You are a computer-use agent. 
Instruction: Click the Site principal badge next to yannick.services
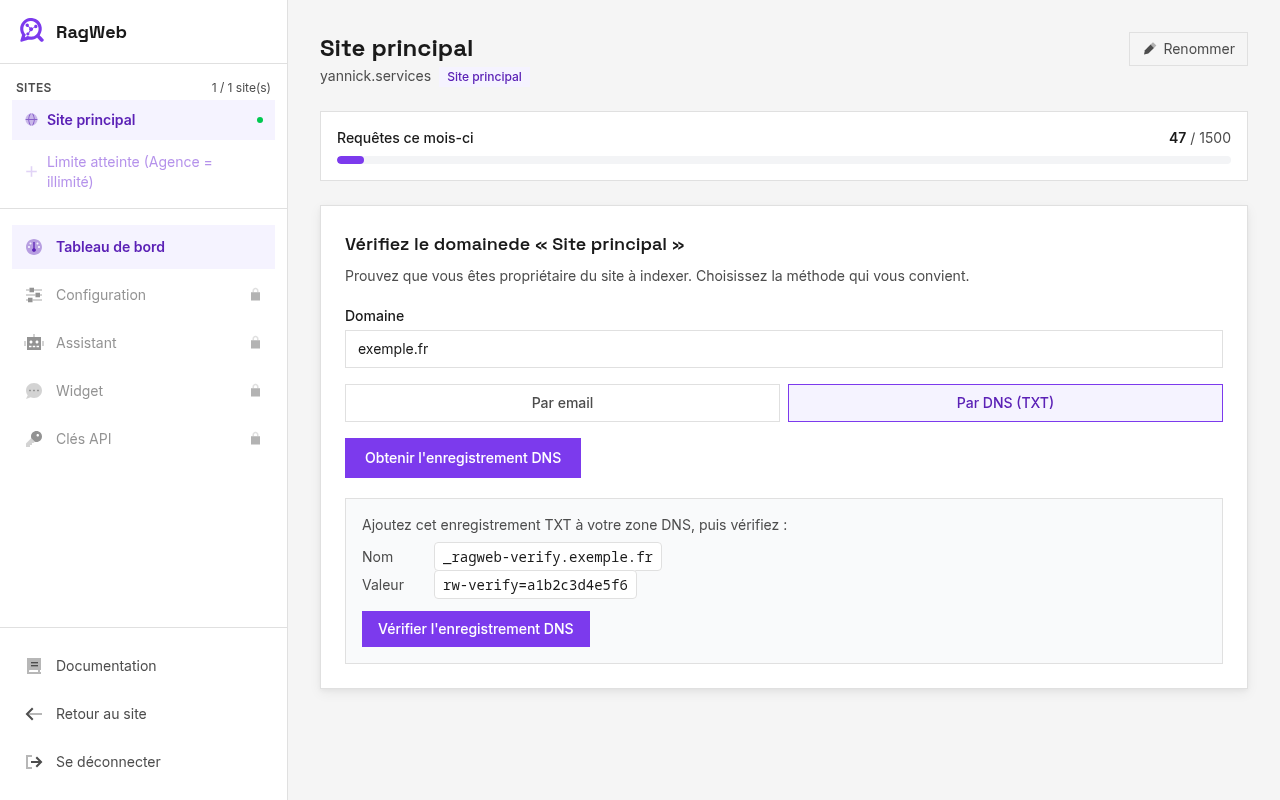click(484, 77)
